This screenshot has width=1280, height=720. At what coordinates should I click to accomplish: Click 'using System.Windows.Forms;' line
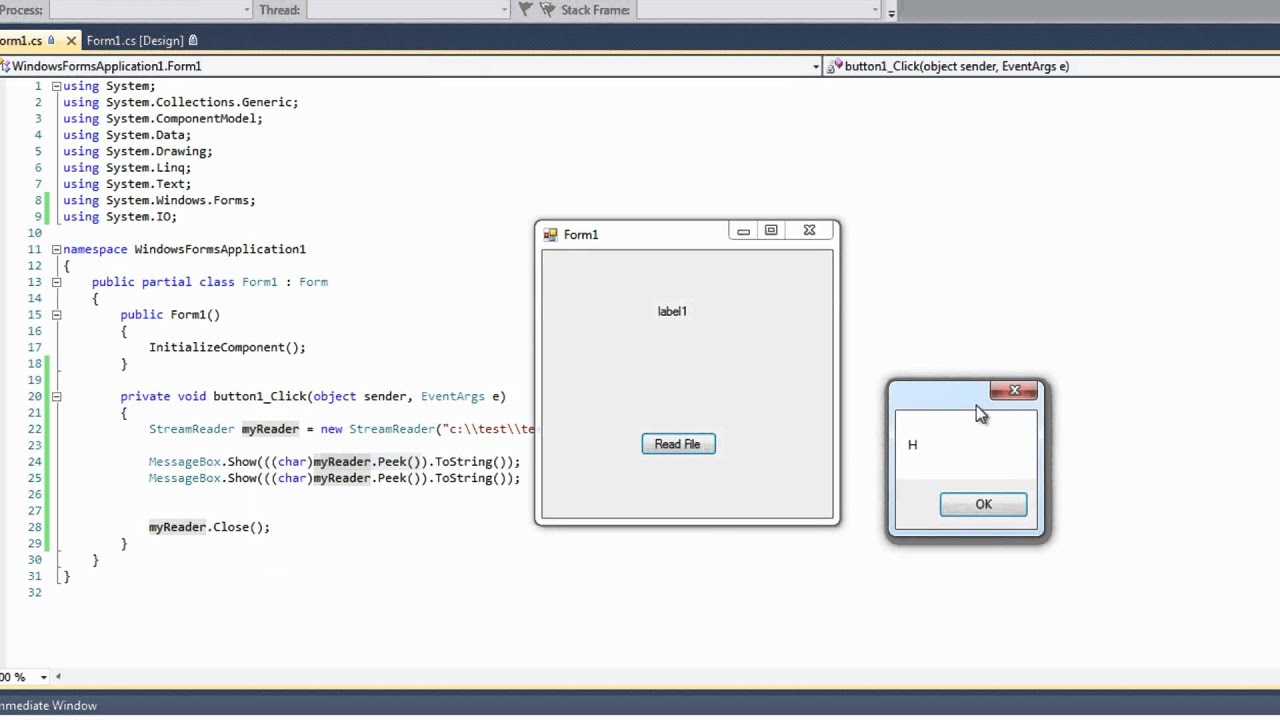coord(159,200)
